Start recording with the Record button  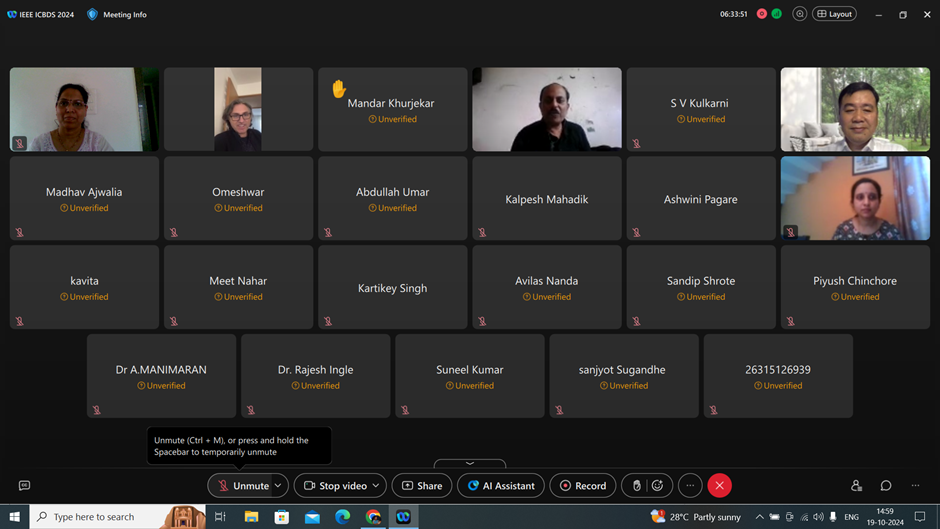[x=583, y=486]
